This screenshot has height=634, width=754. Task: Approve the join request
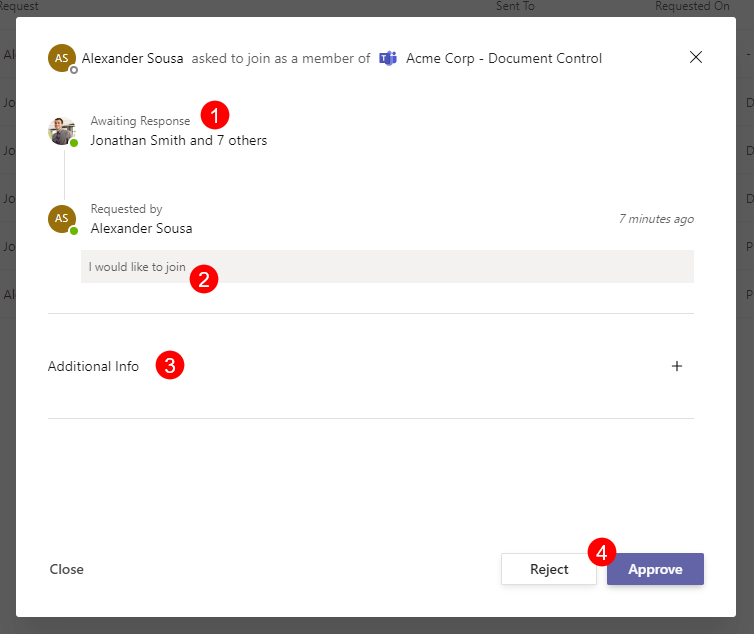coord(655,569)
